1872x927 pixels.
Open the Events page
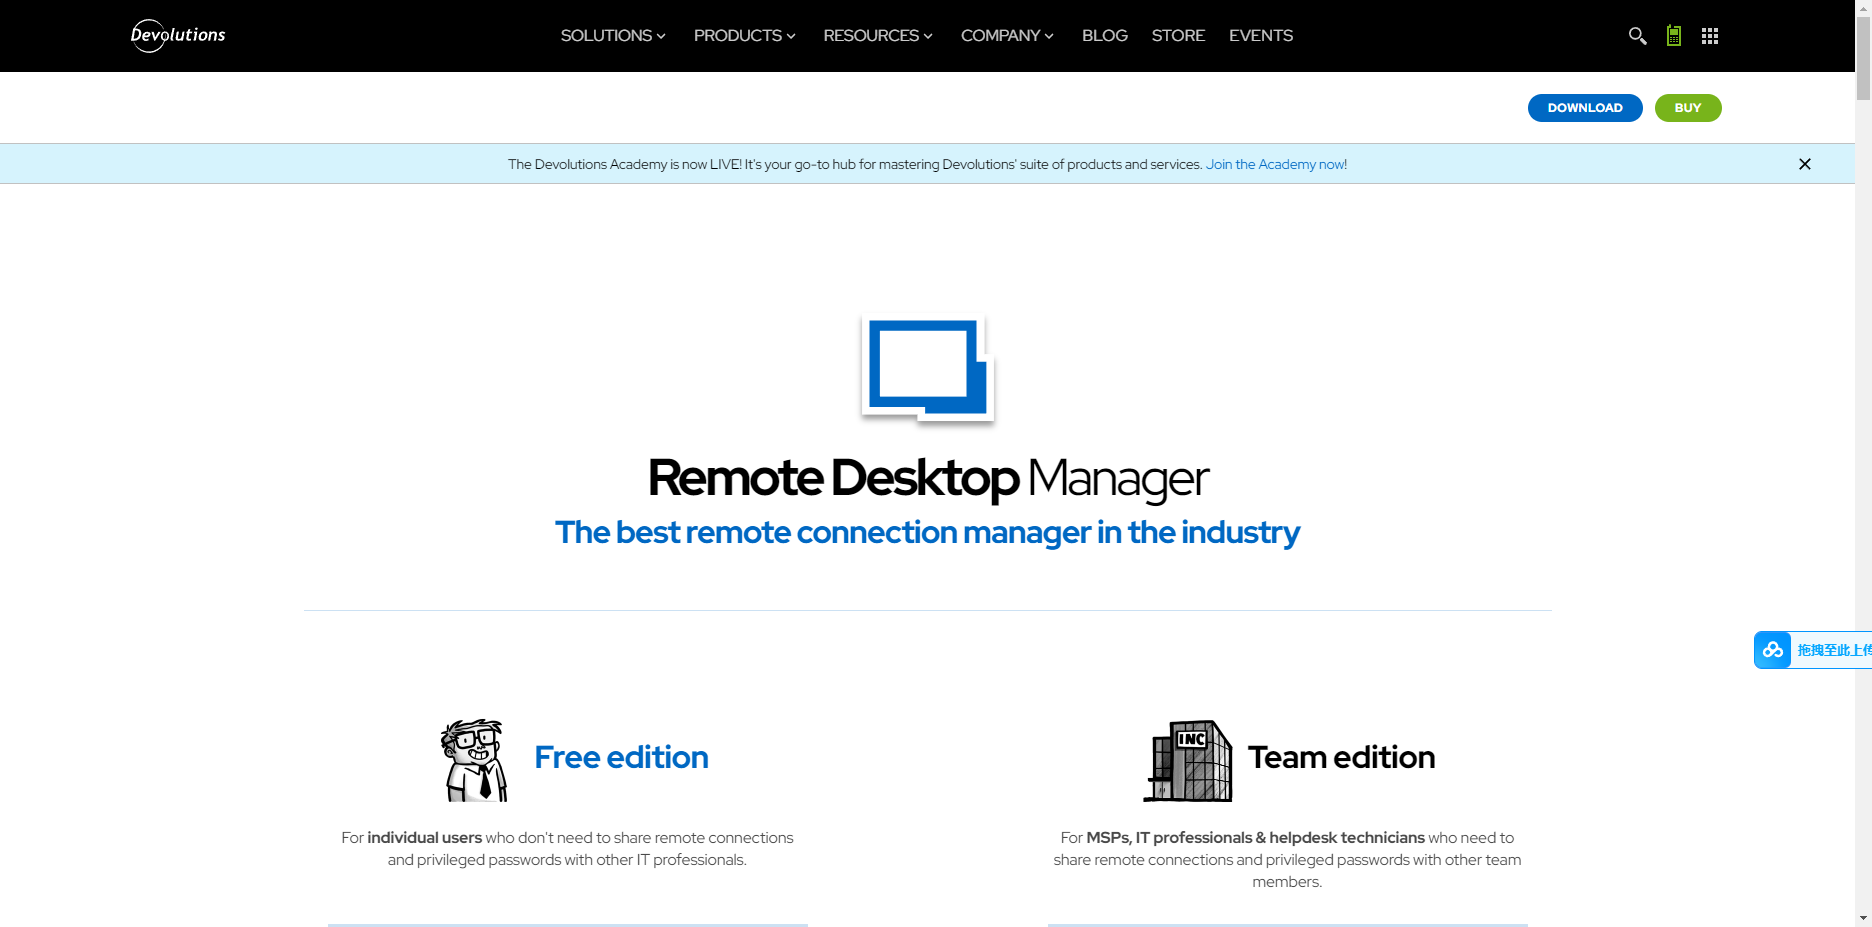click(x=1261, y=36)
